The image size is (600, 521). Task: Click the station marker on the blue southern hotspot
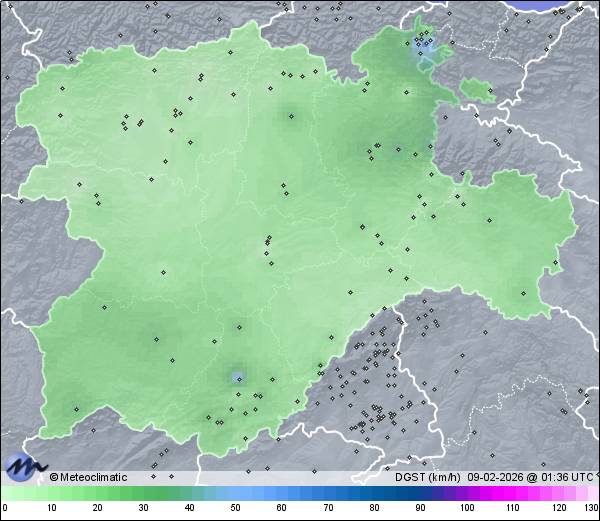pyautogui.click(x=238, y=377)
